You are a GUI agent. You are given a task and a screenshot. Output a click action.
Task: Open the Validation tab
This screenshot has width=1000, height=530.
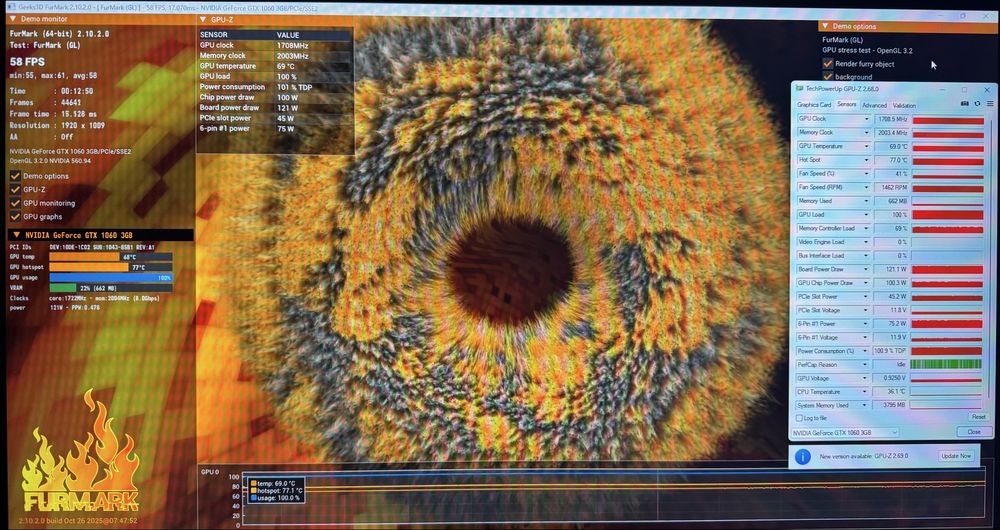pyautogui.click(x=904, y=105)
